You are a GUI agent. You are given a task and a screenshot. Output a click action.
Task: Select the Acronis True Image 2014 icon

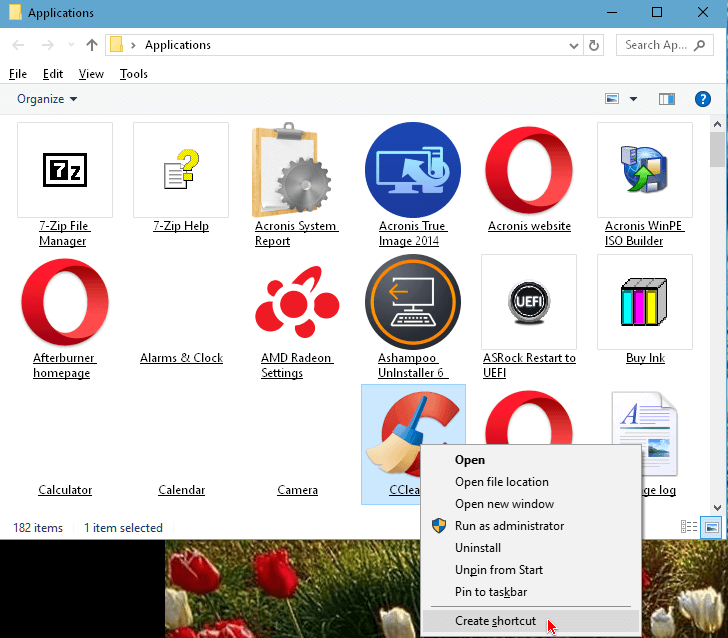click(x=413, y=170)
